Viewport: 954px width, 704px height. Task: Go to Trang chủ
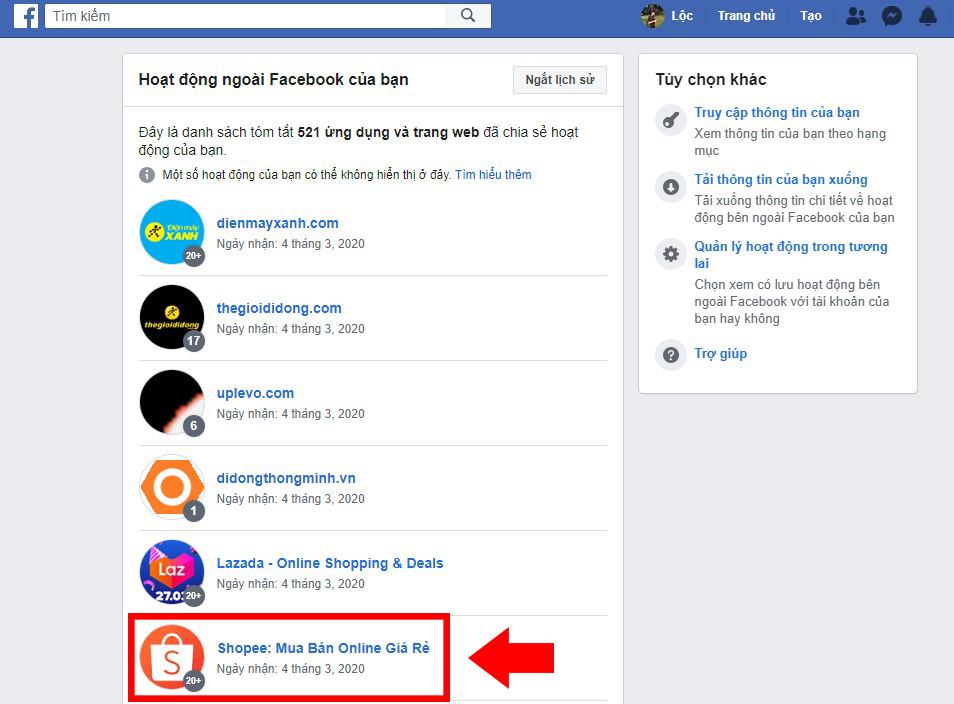[746, 16]
